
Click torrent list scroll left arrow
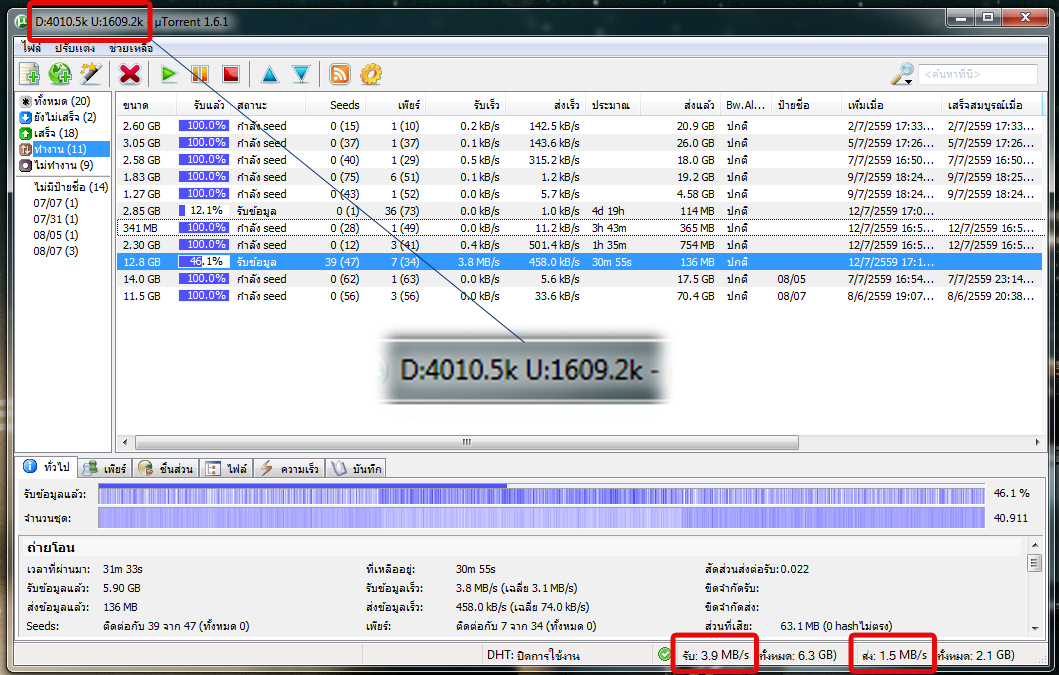tap(125, 443)
